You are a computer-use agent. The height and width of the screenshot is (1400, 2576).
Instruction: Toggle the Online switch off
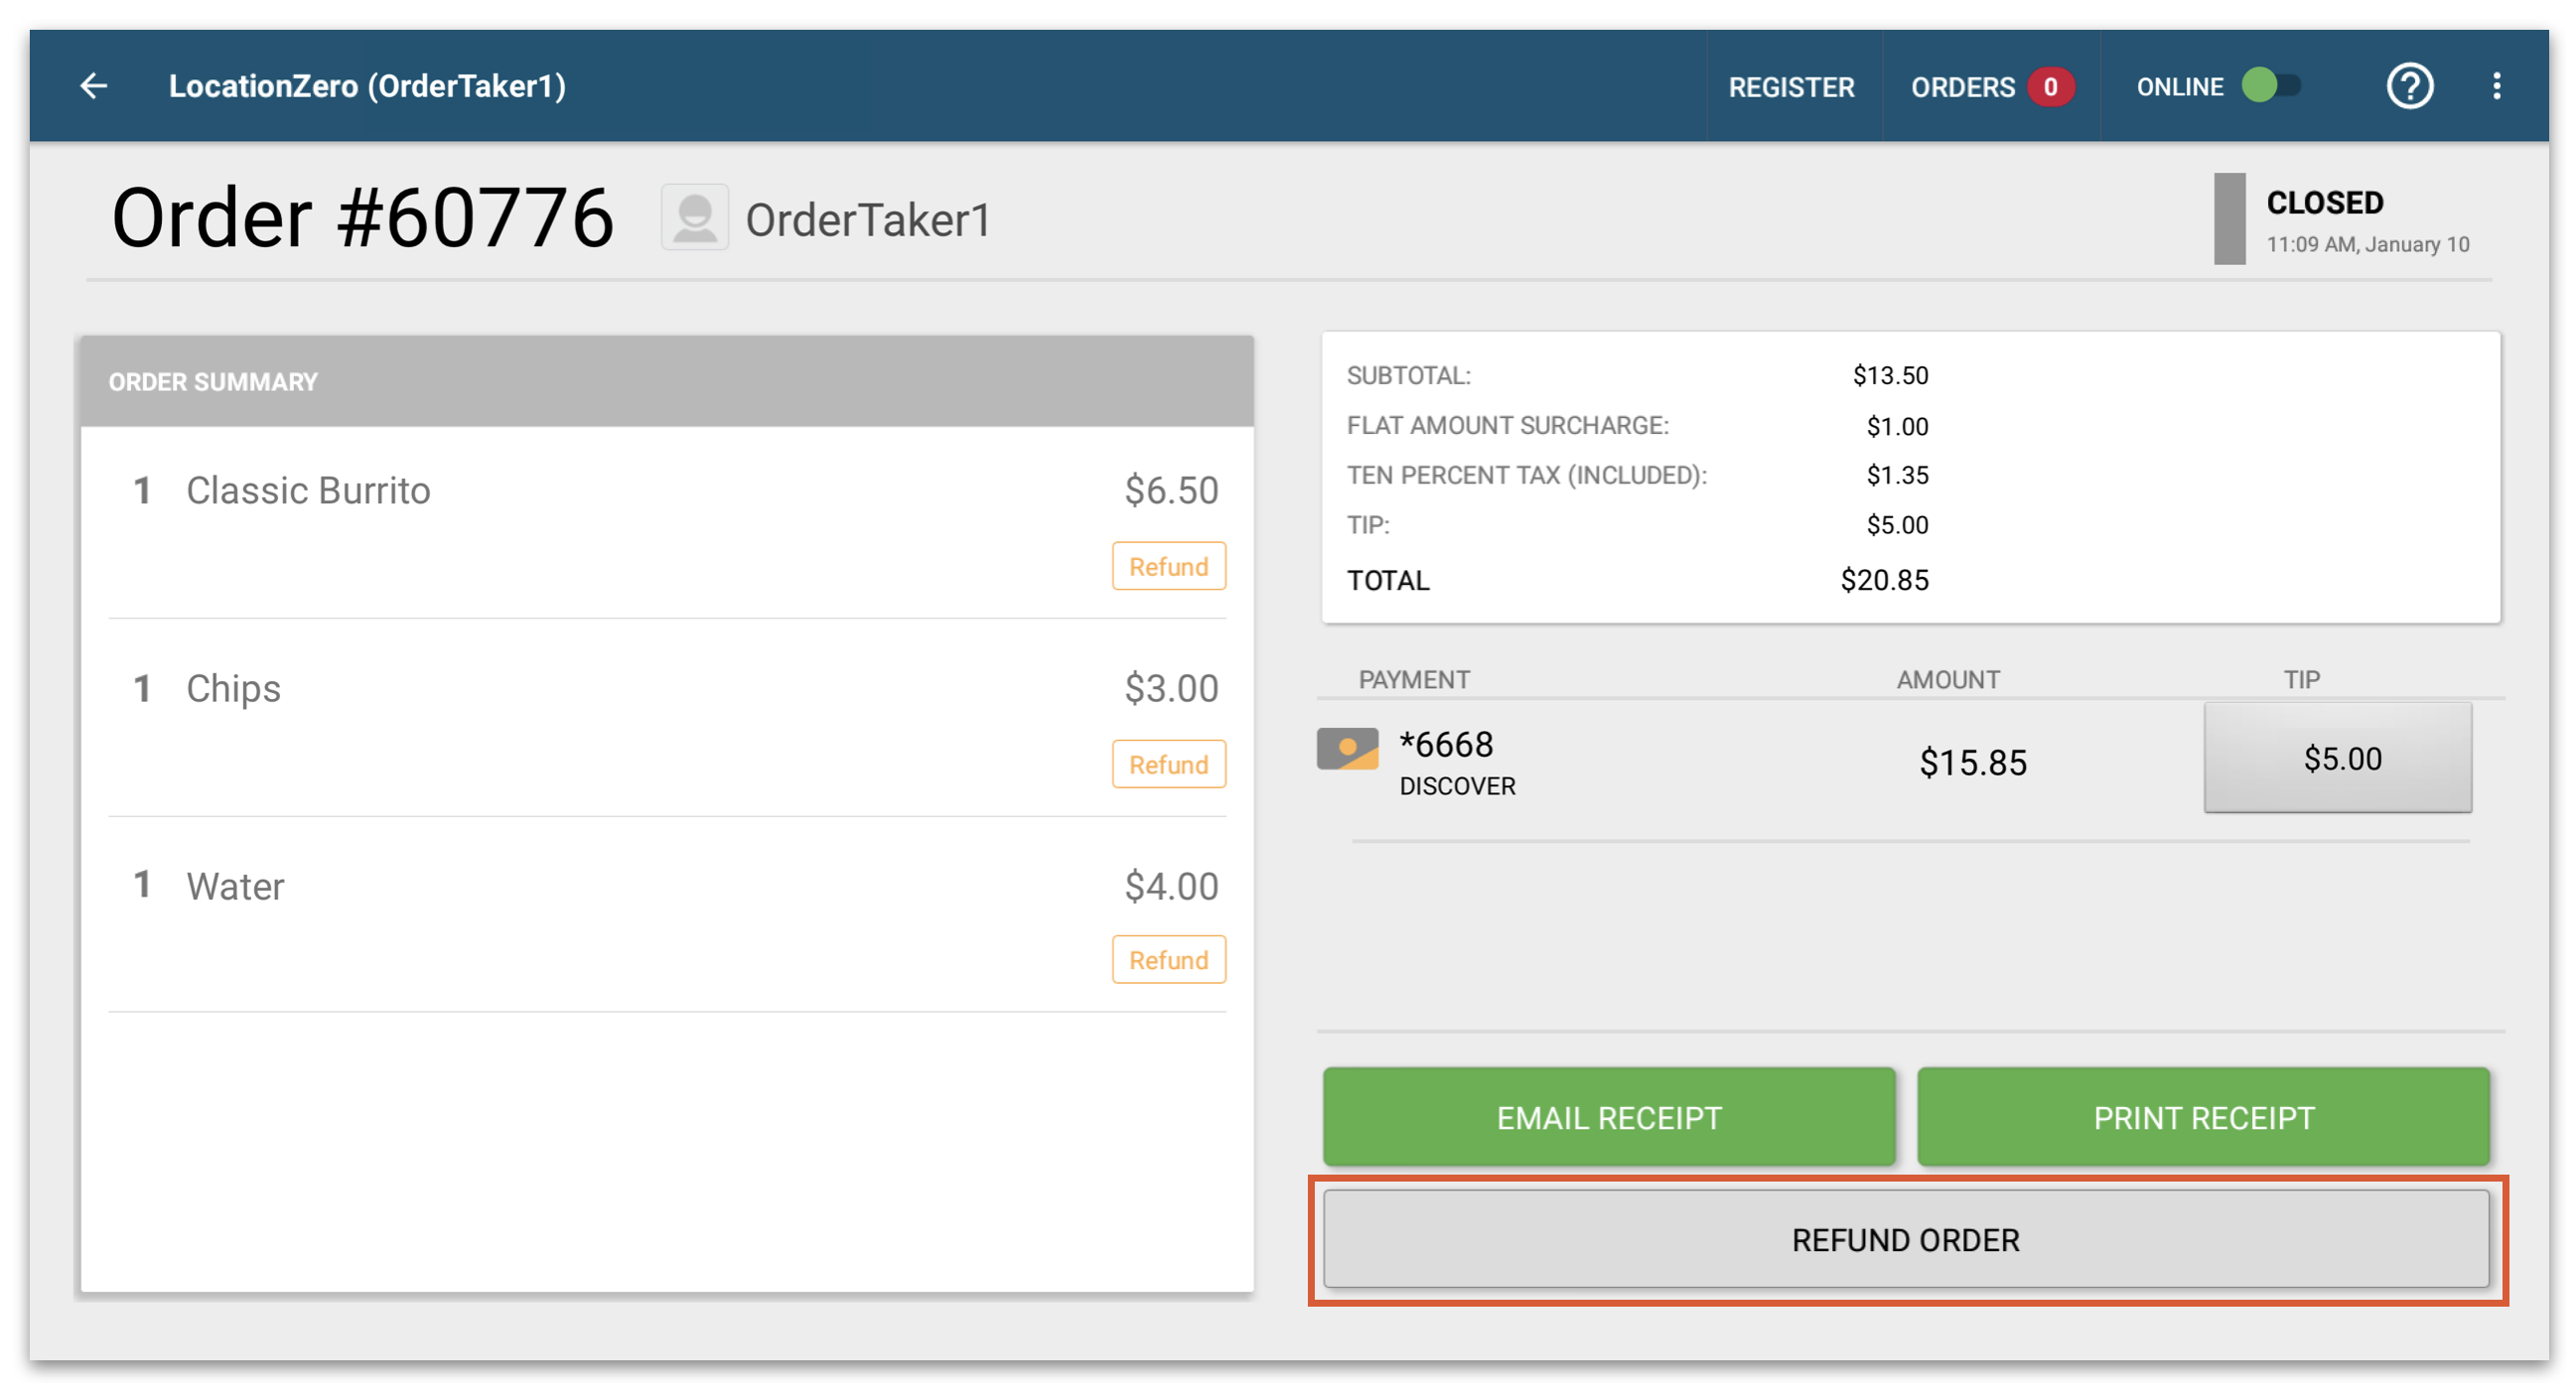2270,86
